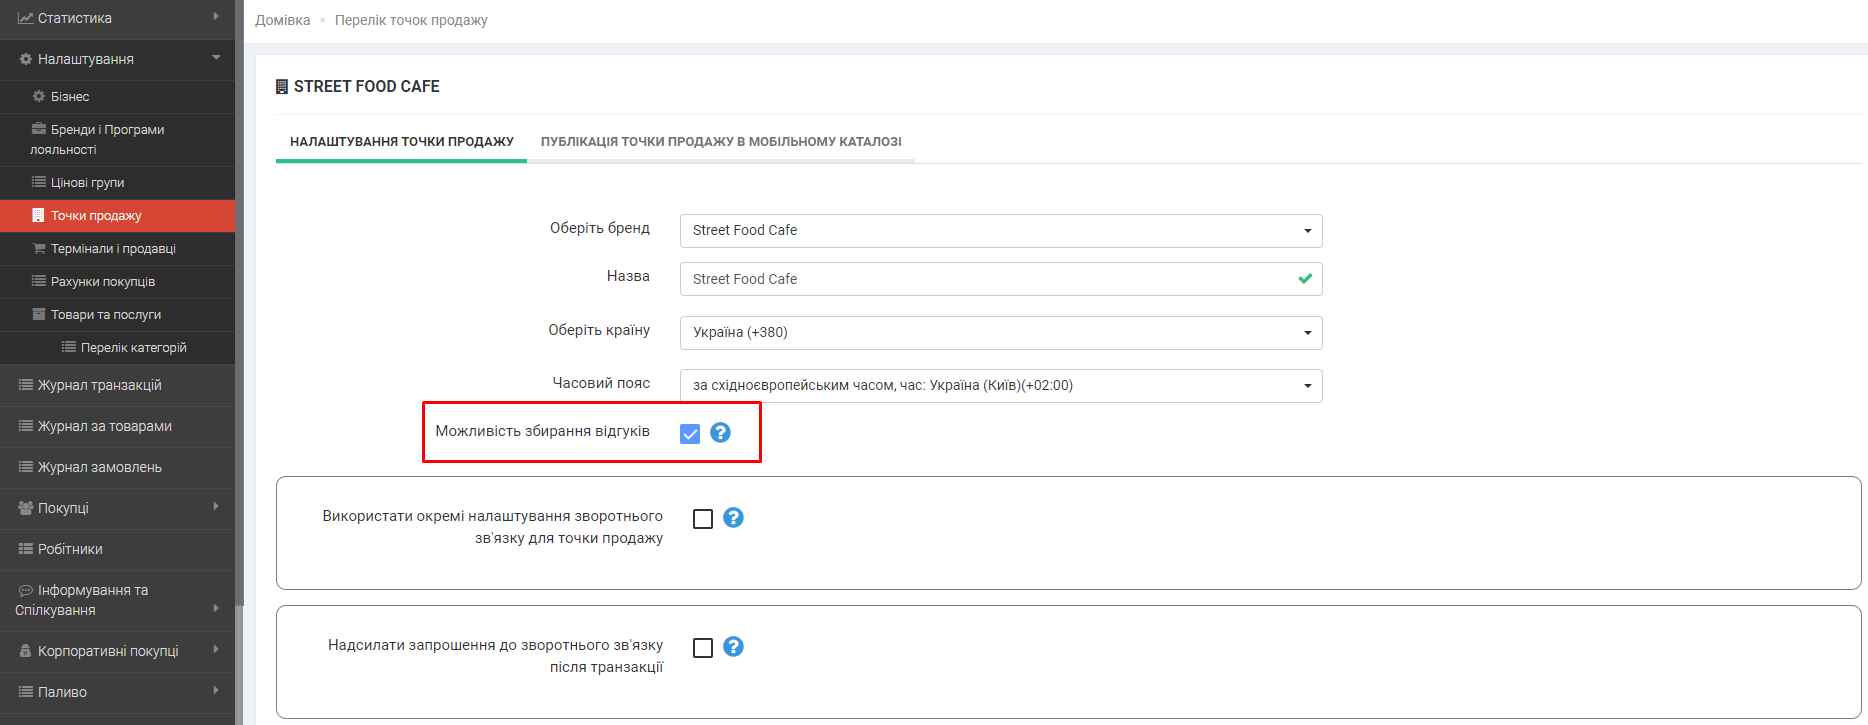The height and width of the screenshot is (725, 1868).
Task: Enable окремі налаштування зворотнього зв'язку checkbox
Action: coord(703,519)
